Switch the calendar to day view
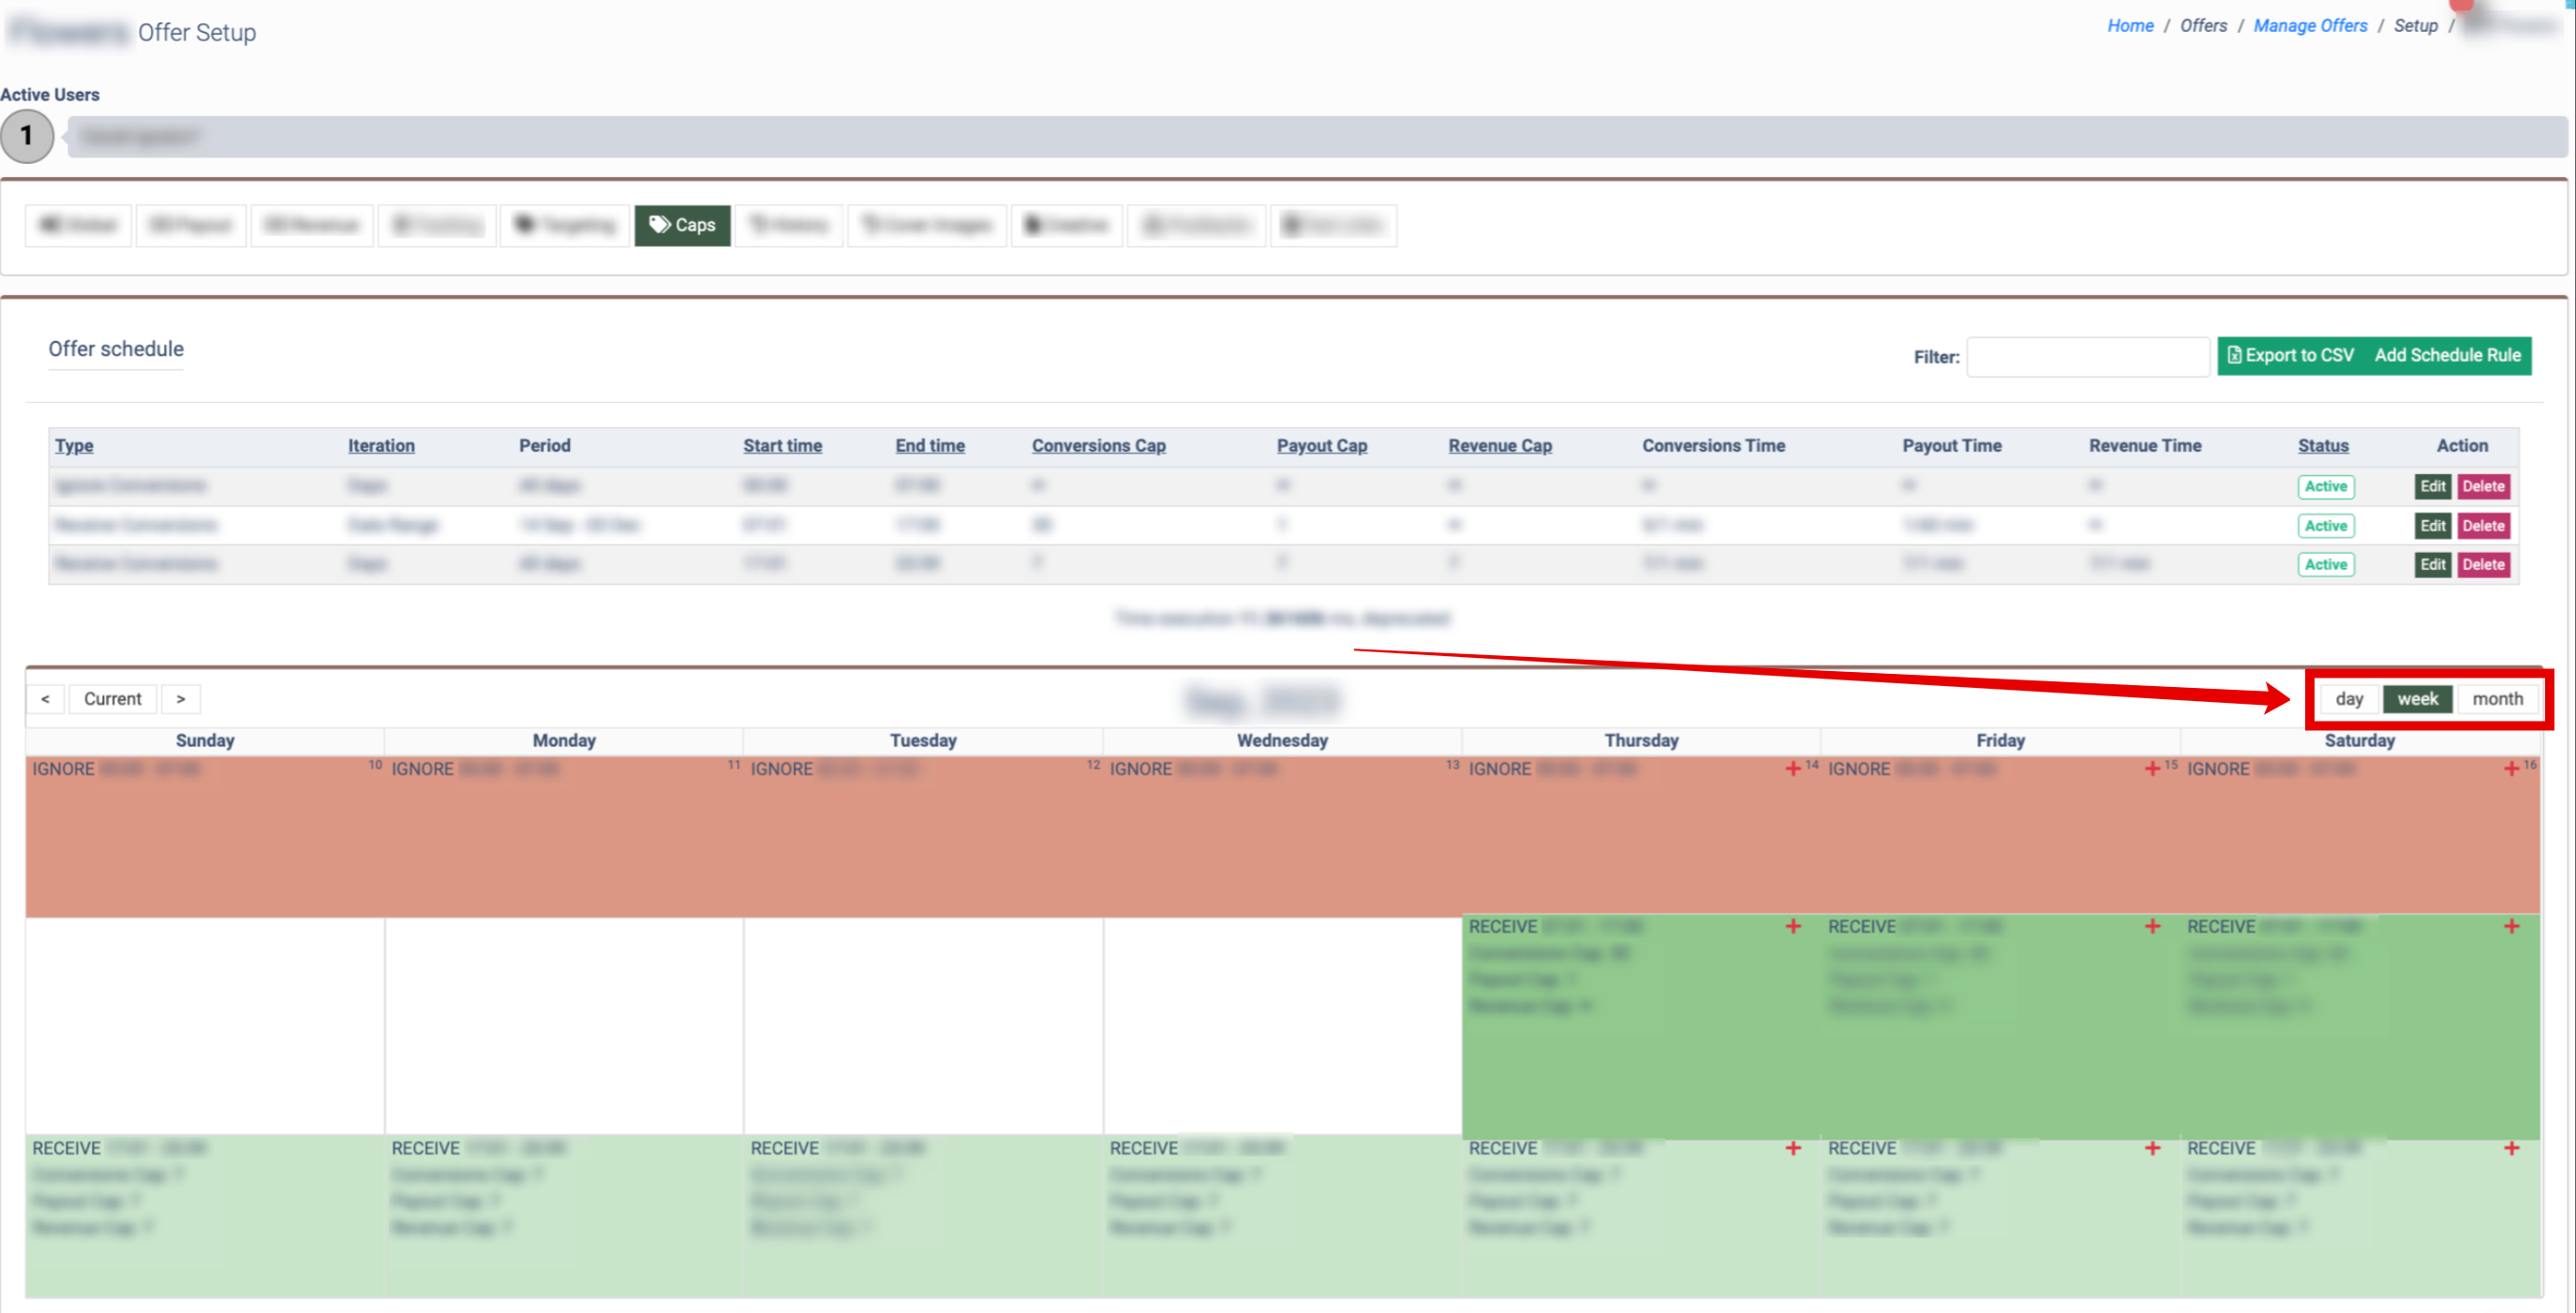Screen dimensions: 2576x1313 point(2348,699)
